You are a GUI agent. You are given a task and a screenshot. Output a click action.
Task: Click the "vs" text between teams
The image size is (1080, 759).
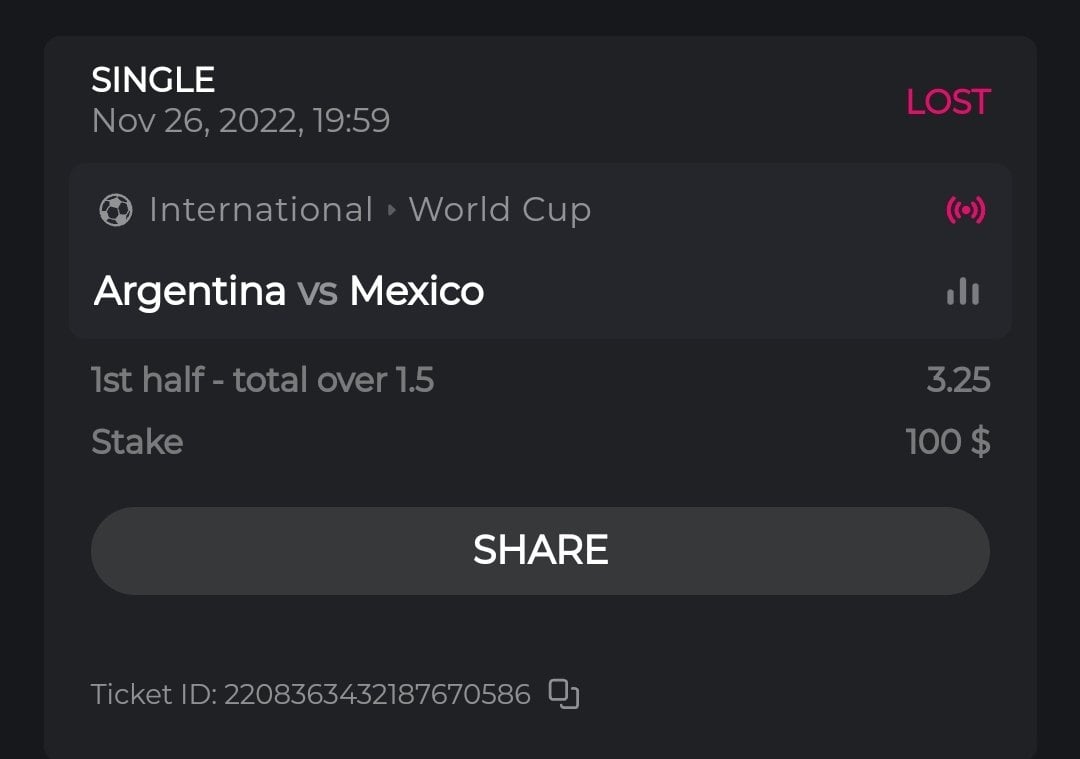point(317,291)
